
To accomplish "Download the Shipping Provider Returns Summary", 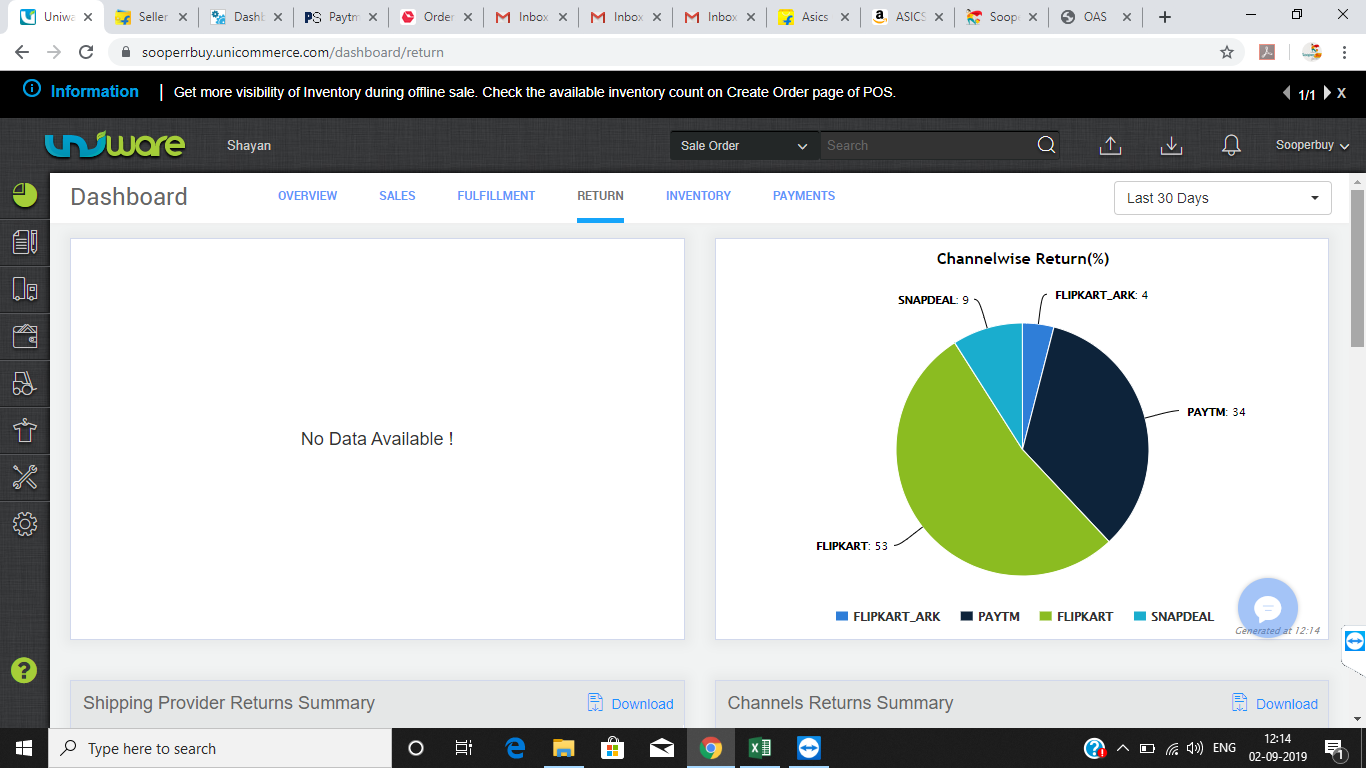I will [x=631, y=704].
